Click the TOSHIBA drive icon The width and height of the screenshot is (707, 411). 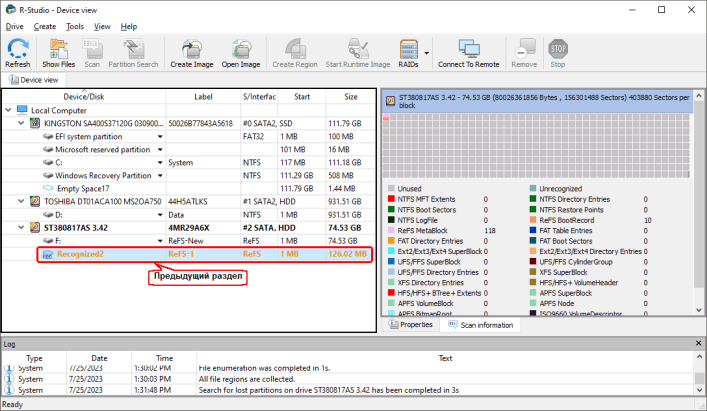pos(35,201)
